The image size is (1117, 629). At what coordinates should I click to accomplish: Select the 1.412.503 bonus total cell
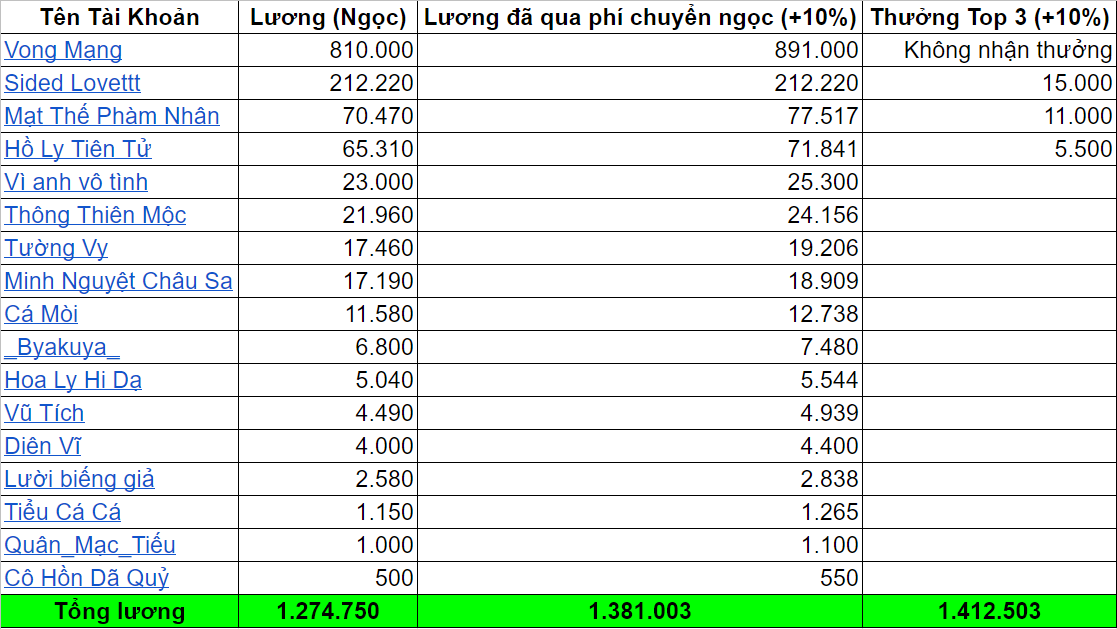point(990,611)
